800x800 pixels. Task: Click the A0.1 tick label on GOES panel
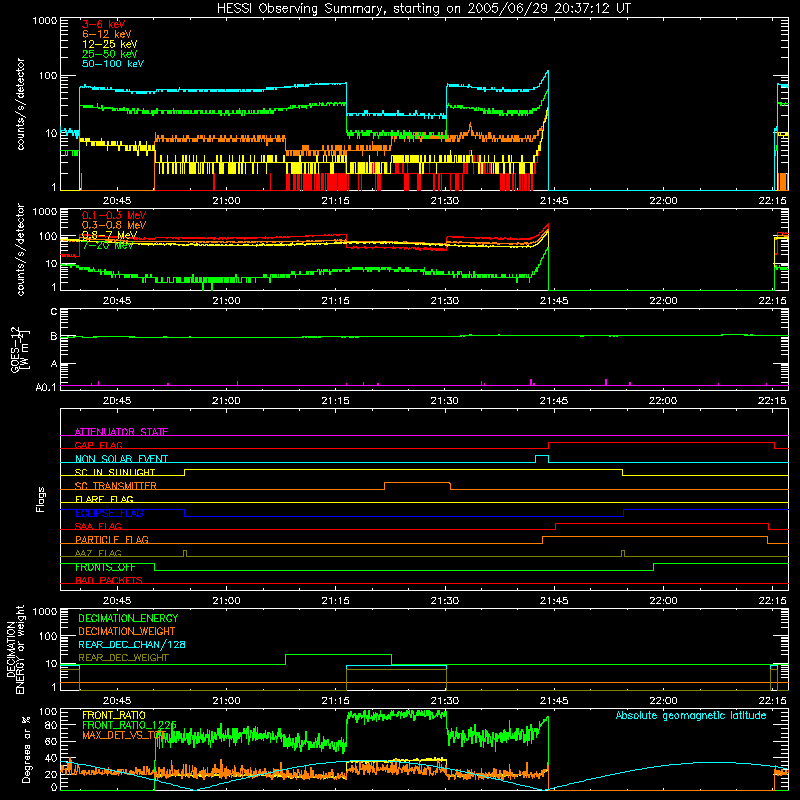click(46, 388)
